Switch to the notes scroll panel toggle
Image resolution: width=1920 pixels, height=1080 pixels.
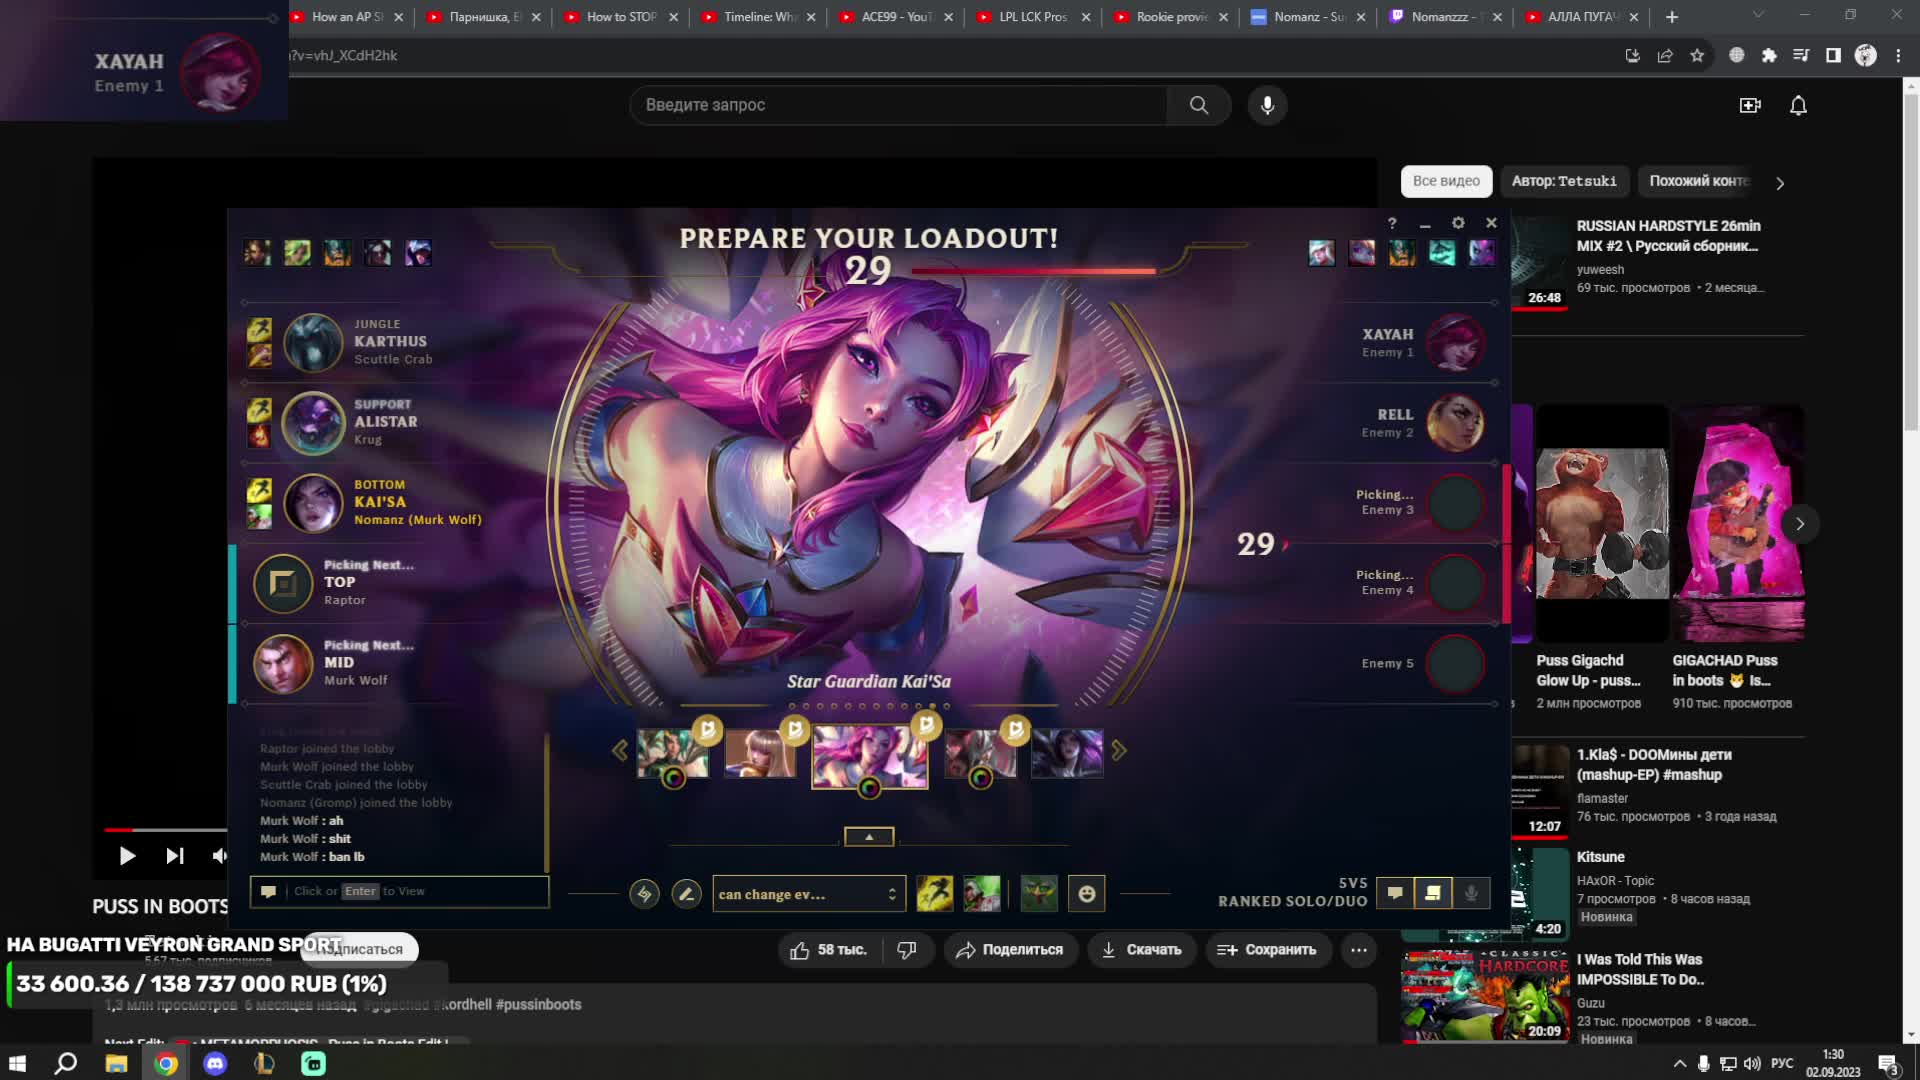1433,893
